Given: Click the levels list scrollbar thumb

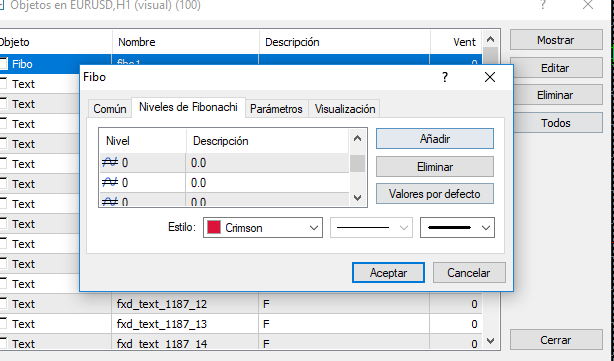Looking at the screenshot, I should pos(357,164).
